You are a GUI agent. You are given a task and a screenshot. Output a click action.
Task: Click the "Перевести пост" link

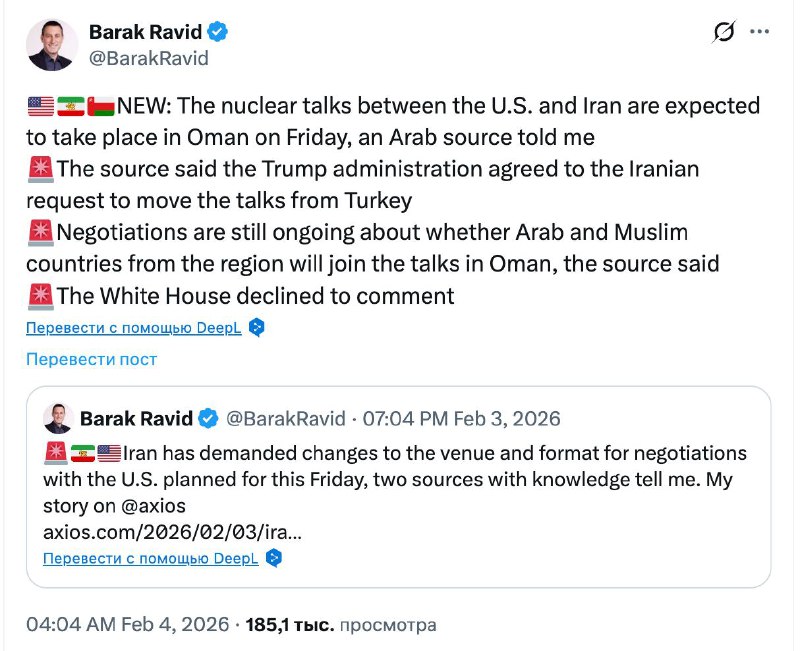tap(91, 359)
